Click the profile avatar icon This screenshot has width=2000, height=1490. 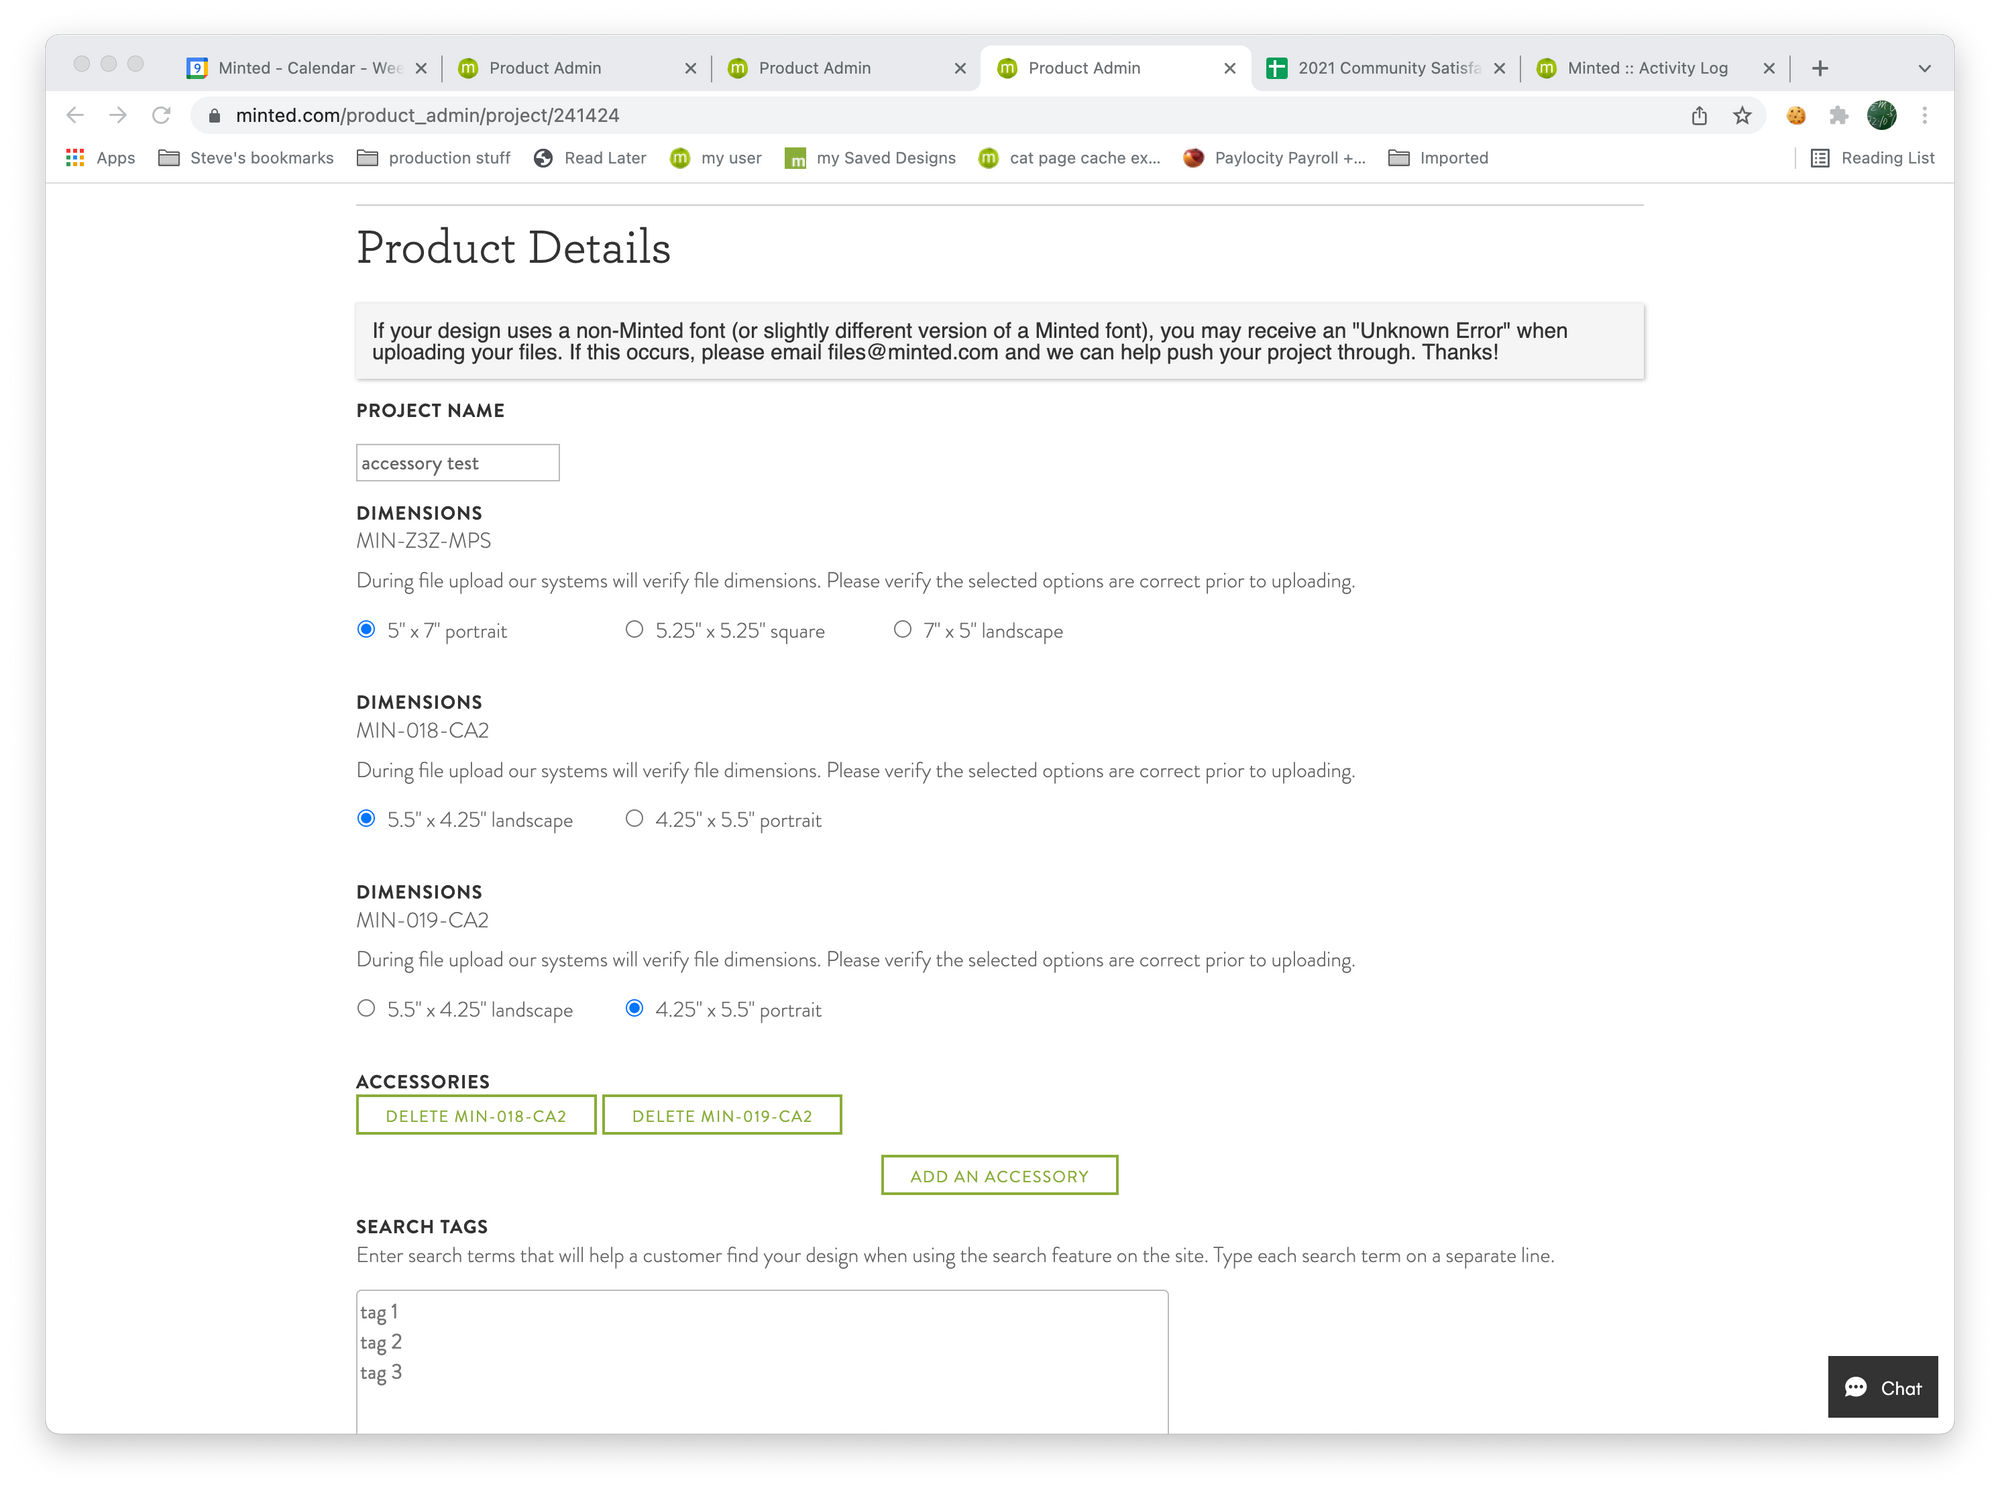point(1881,115)
